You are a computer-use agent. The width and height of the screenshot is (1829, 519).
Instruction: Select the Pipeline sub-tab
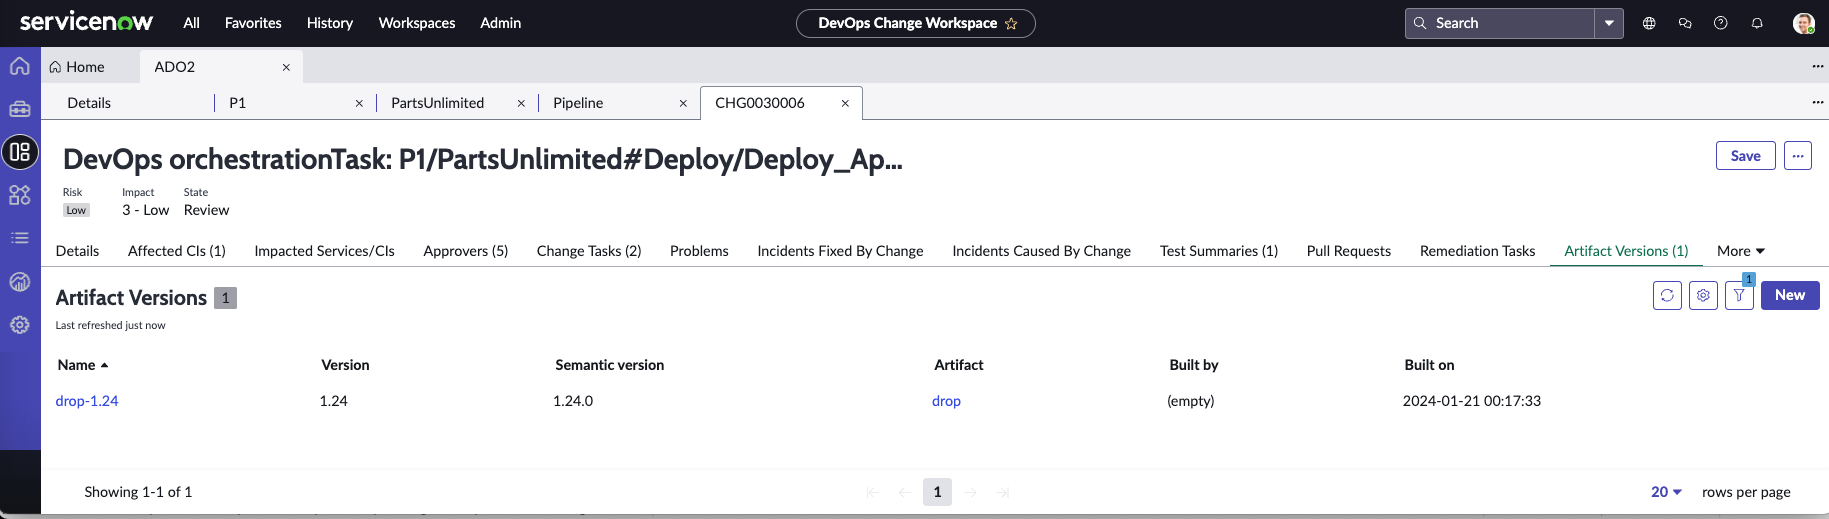click(578, 103)
